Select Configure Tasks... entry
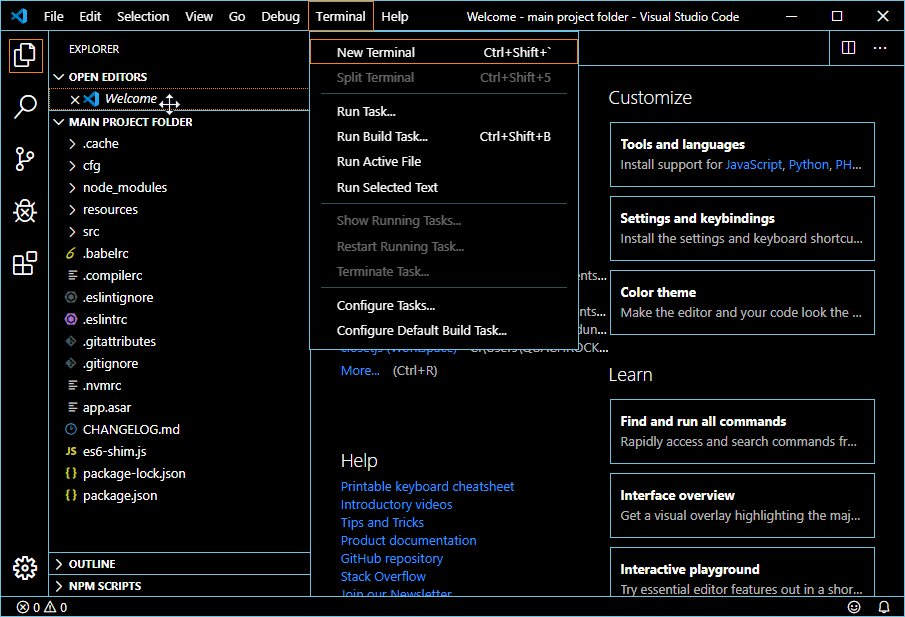The height and width of the screenshot is (617, 905). coord(444,305)
